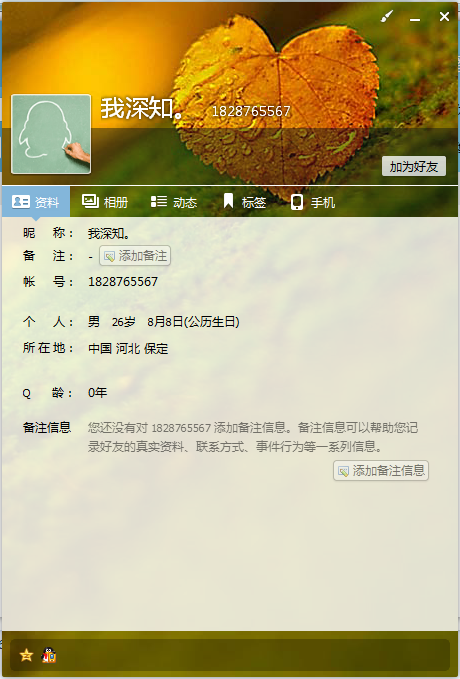Select the 资料 profile tab
Image resolution: width=460 pixels, height=679 pixels.
[36, 202]
